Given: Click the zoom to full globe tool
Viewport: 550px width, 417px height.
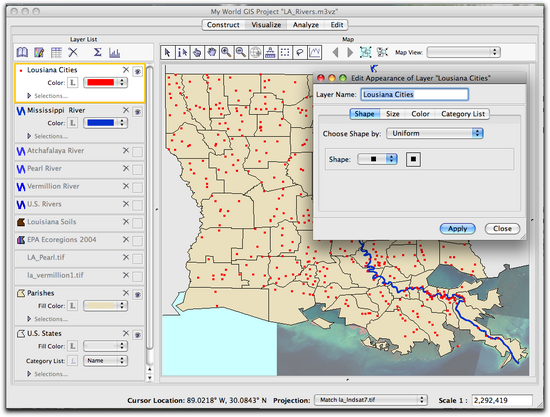Looking at the screenshot, I should (x=256, y=53).
